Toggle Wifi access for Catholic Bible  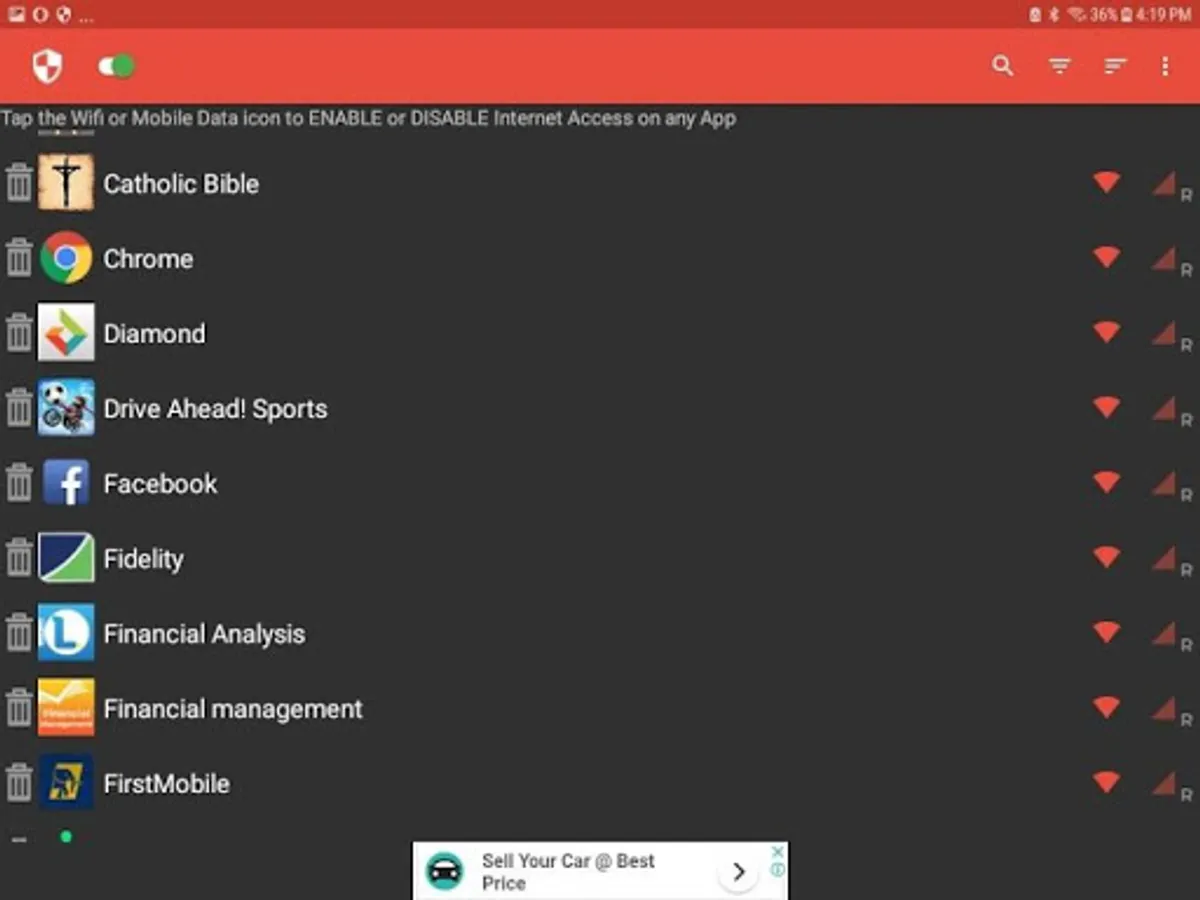1106,182
